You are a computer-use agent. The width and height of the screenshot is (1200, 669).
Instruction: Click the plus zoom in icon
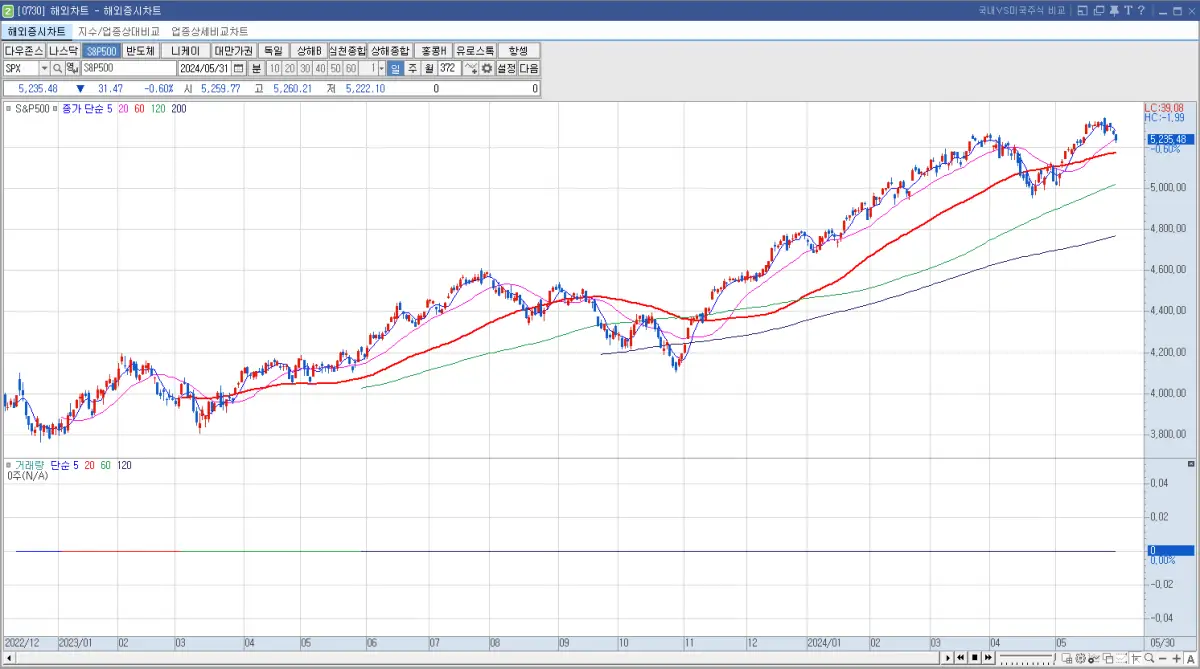[x=1177, y=659]
